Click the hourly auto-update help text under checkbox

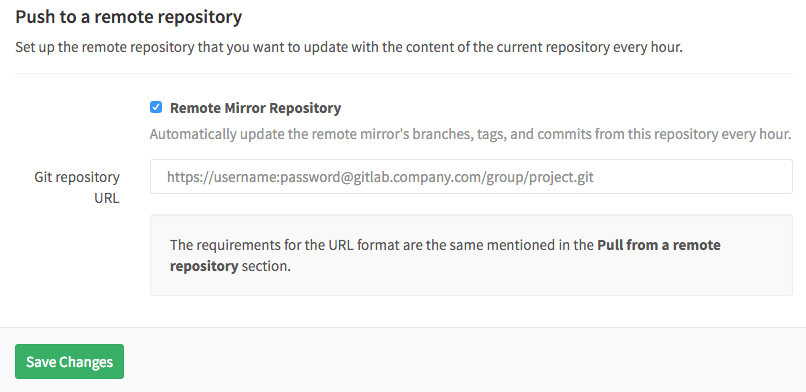click(x=470, y=134)
